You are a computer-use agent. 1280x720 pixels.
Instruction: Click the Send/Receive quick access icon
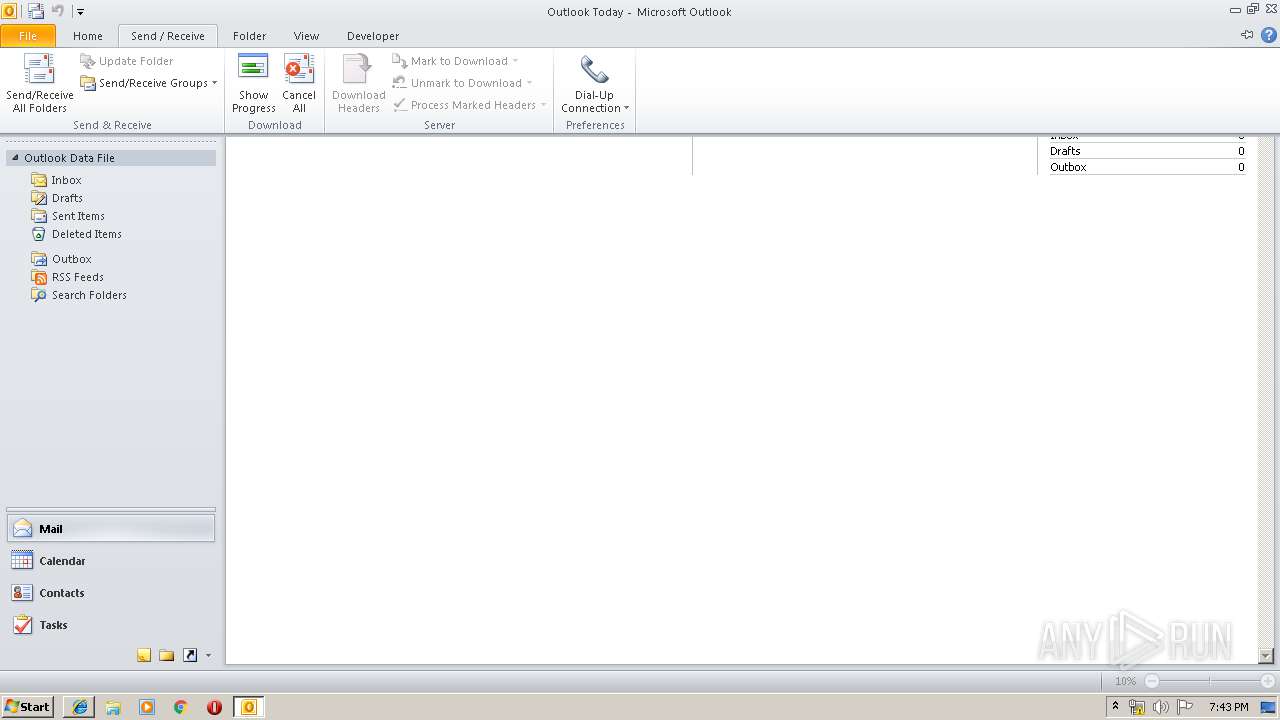tap(36, 12)
